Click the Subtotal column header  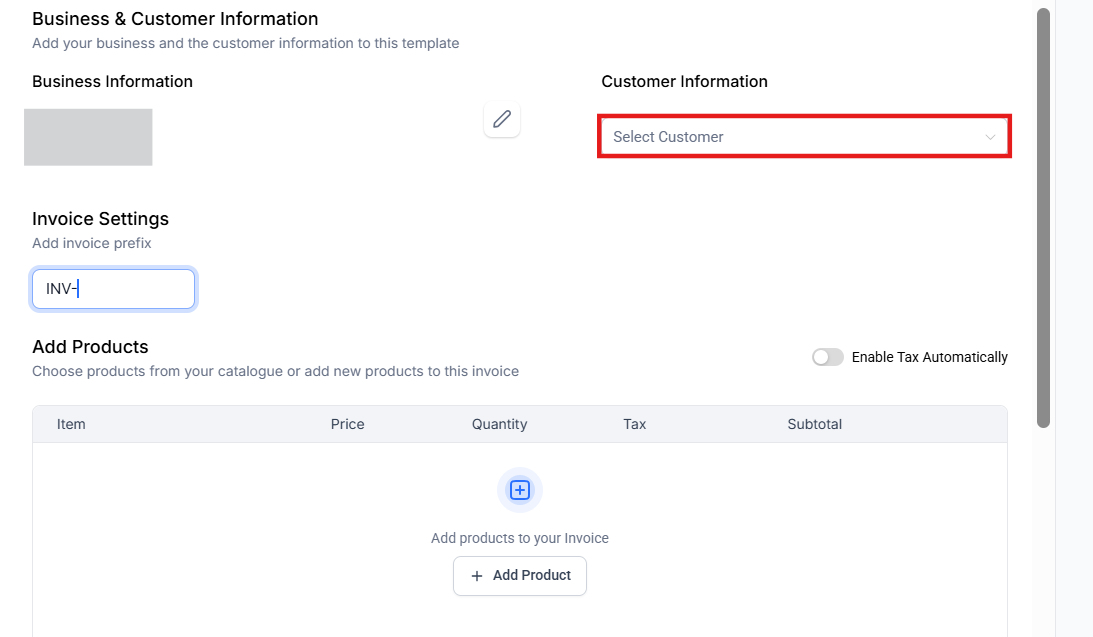pyautogui.click(x=814, y=424)
